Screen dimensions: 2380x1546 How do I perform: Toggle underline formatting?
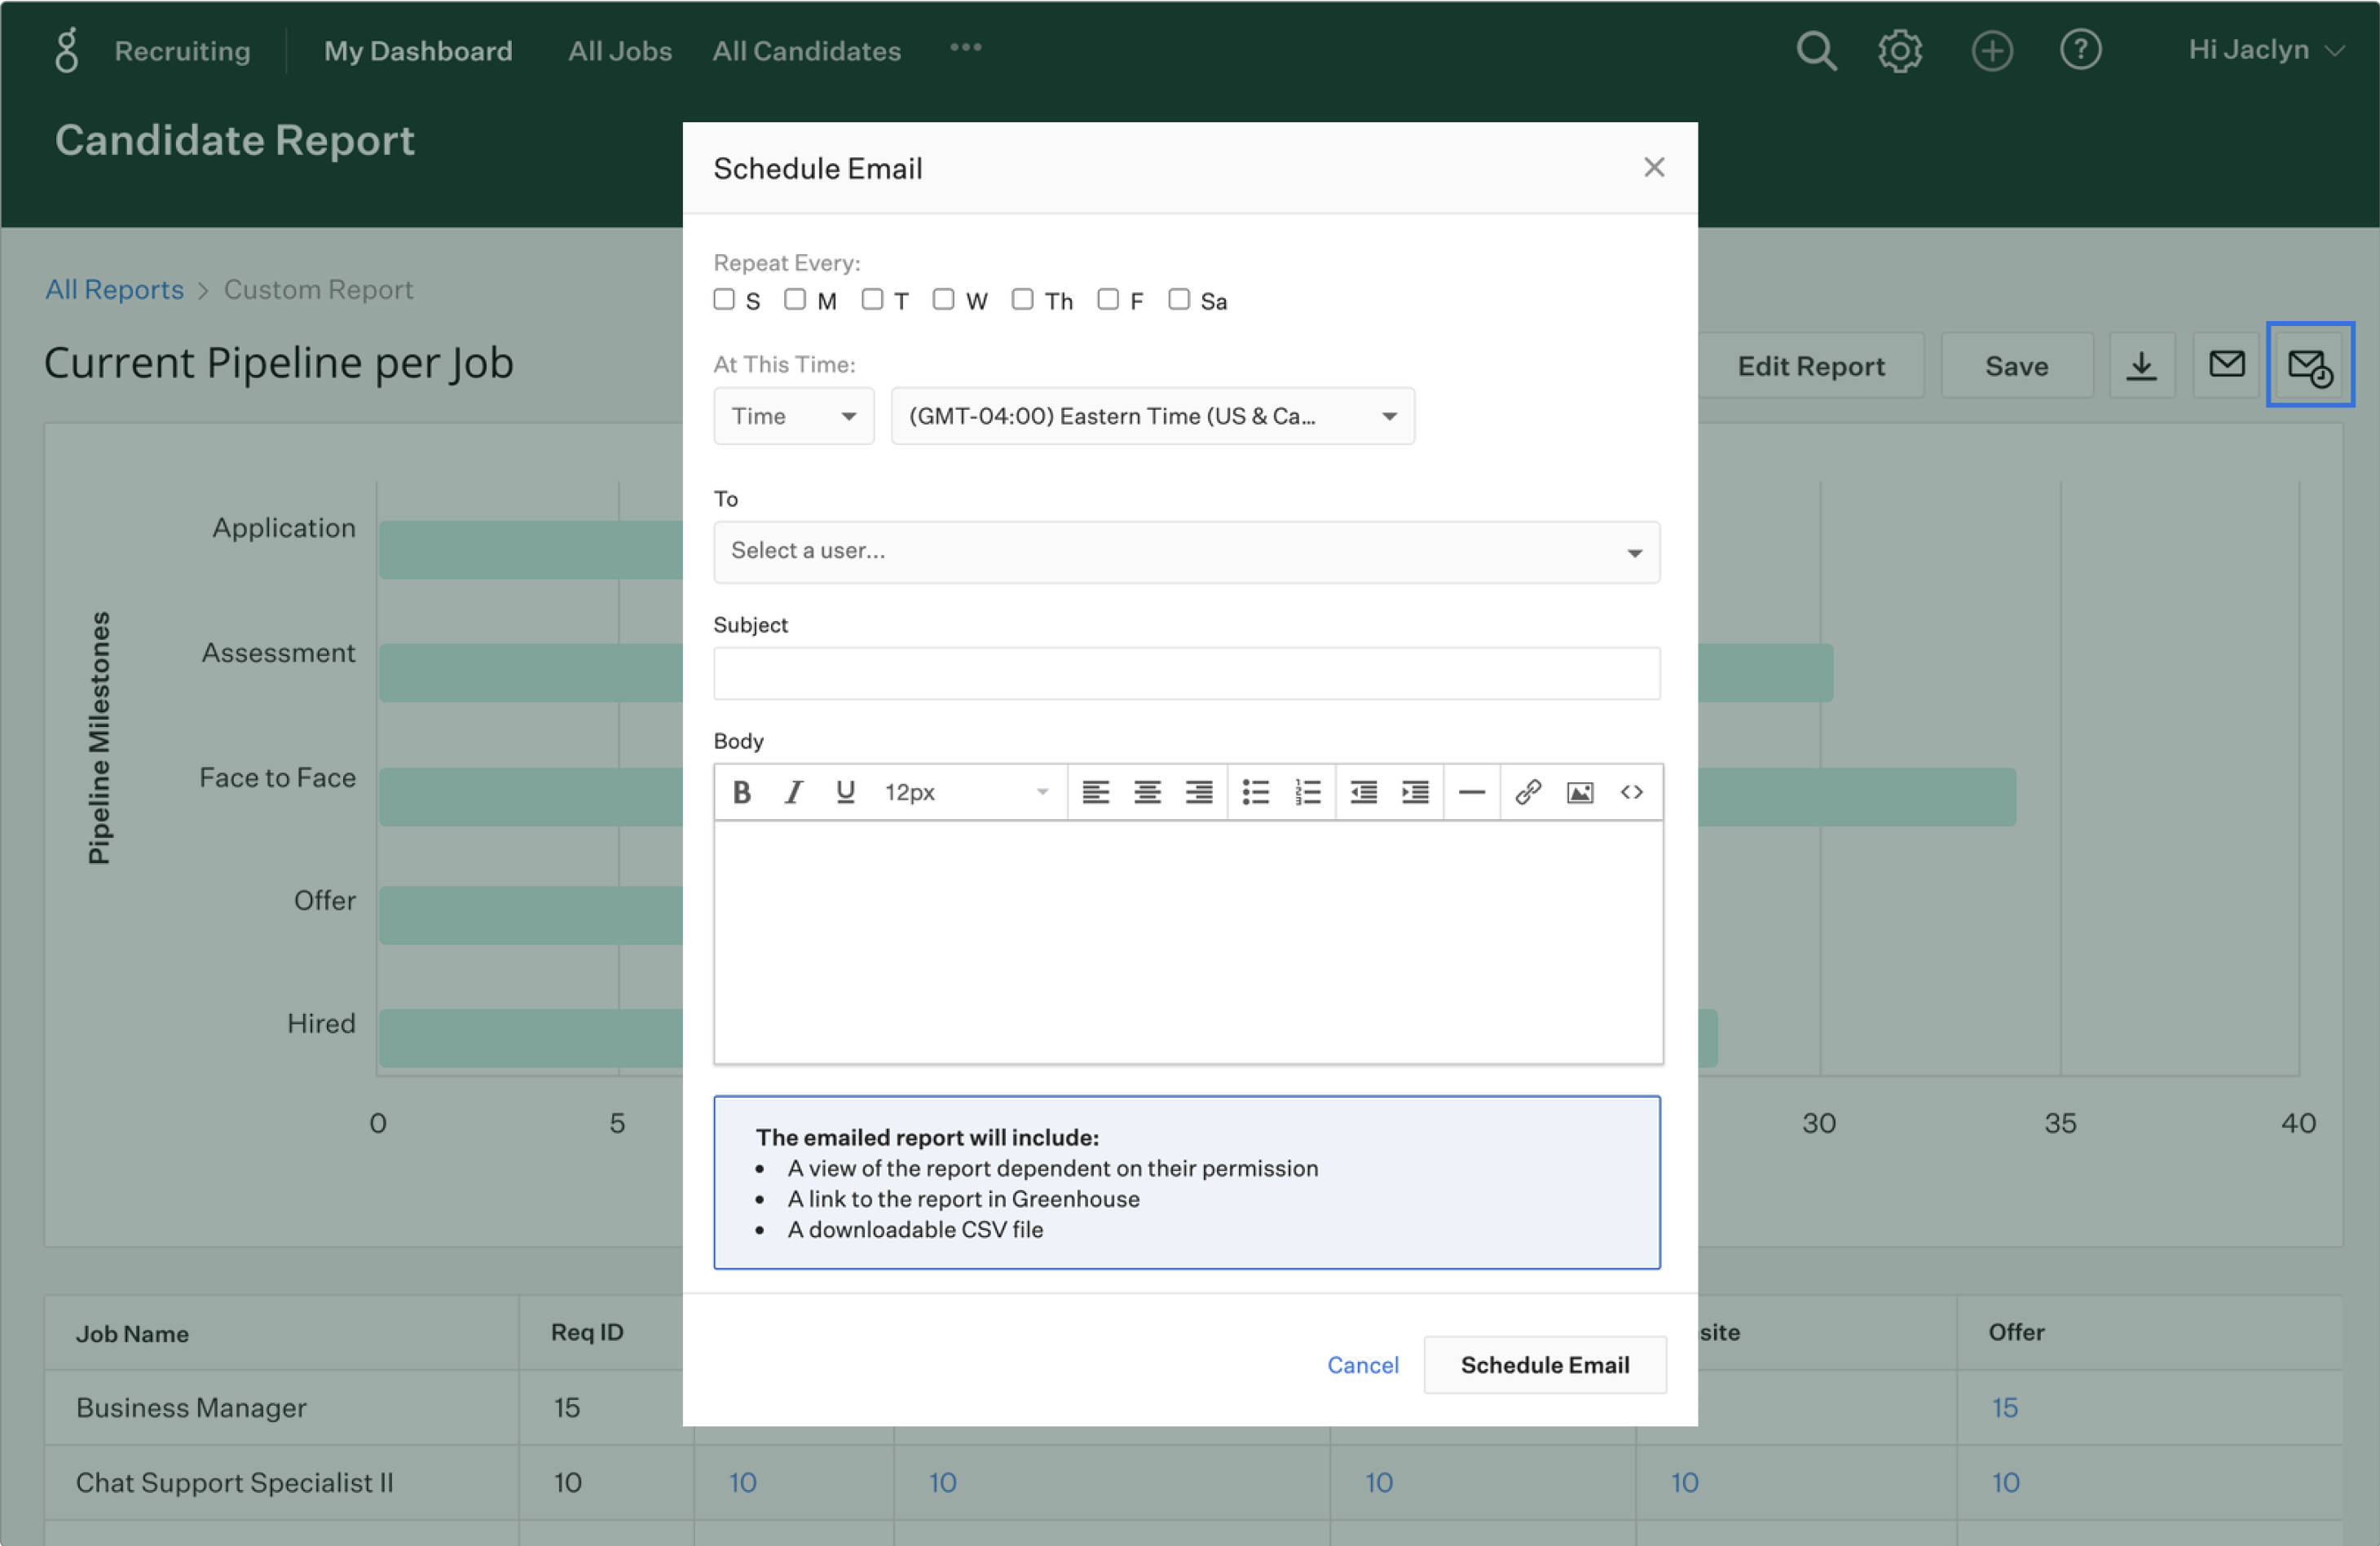pos(845,792)
